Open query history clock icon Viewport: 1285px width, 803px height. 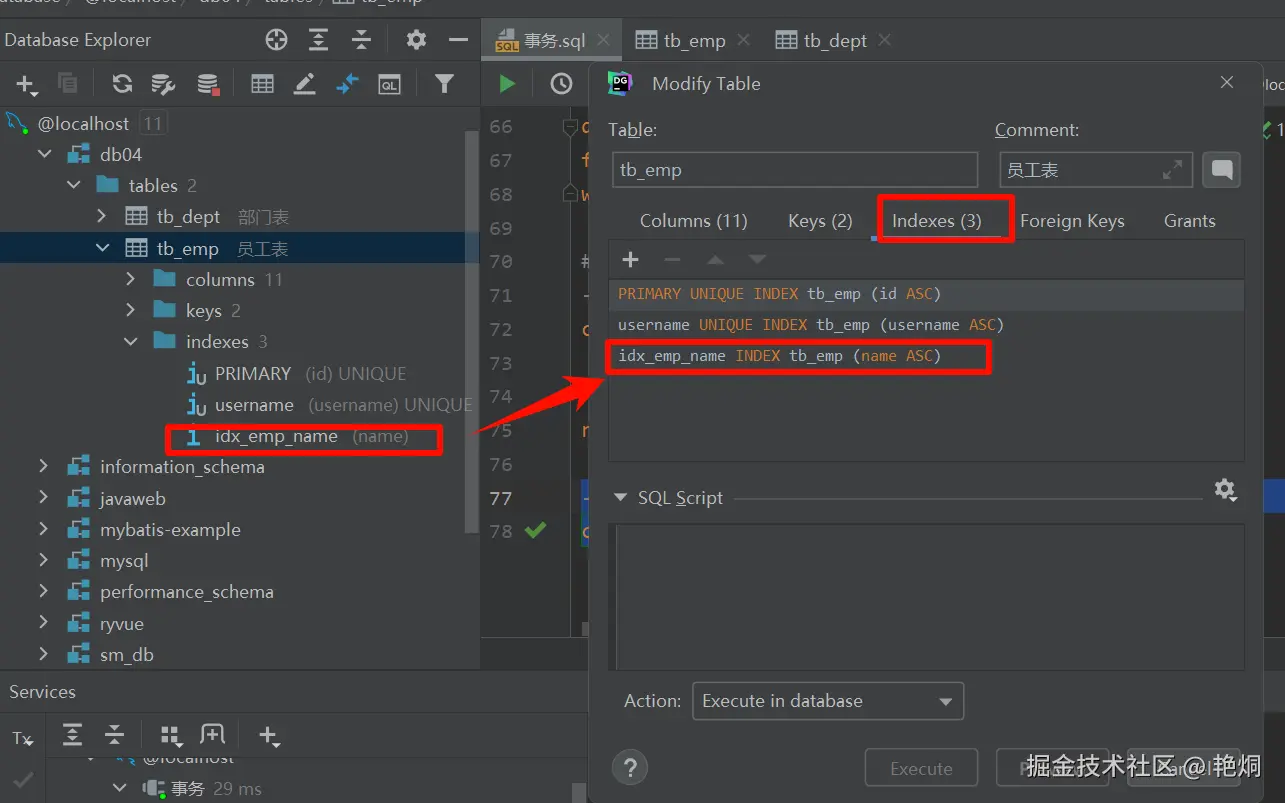(x=561, y=84)
